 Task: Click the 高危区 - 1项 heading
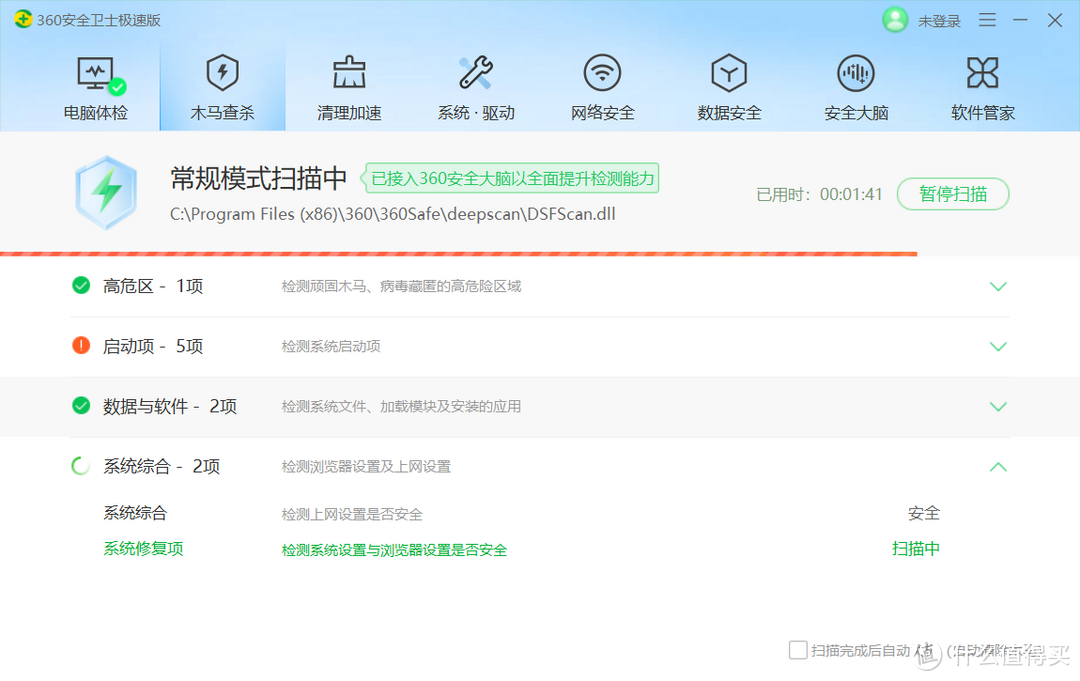153,286
